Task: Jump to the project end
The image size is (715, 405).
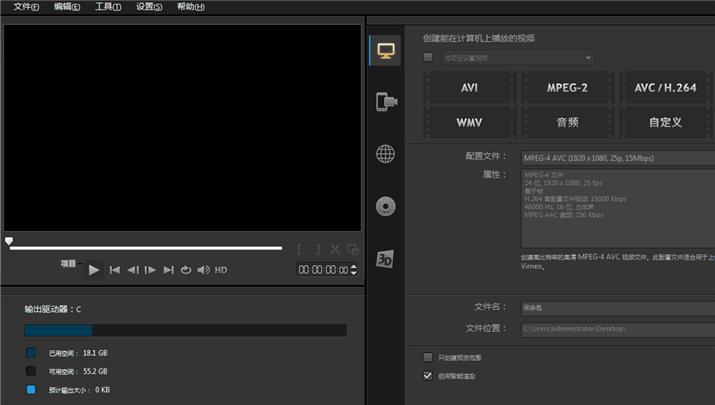Action: point(168,270)
